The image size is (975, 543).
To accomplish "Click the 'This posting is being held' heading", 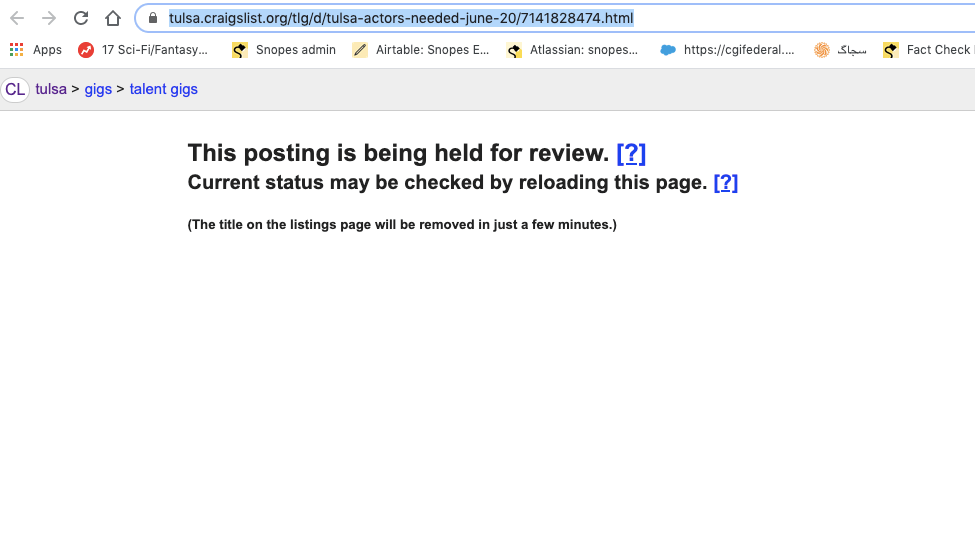I will [399, 153].
